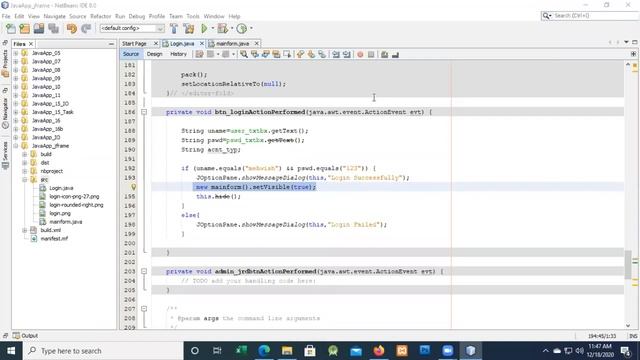Click the Stop Macro Recording square icon
Viewport: 640px width, 360px height.
click(371, 54)
